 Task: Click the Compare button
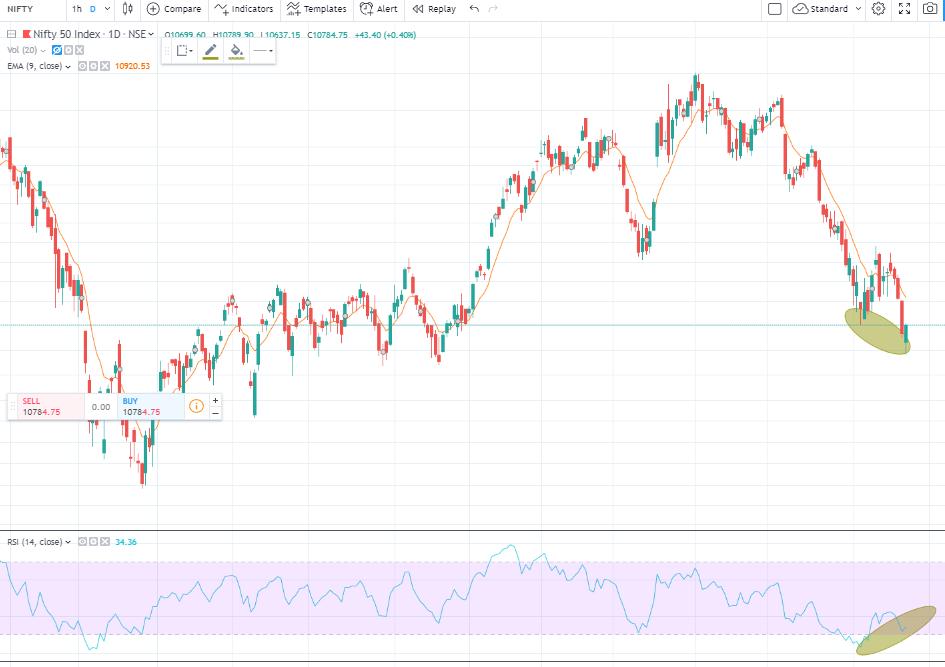pyautogui.click(x=174, y=8)
